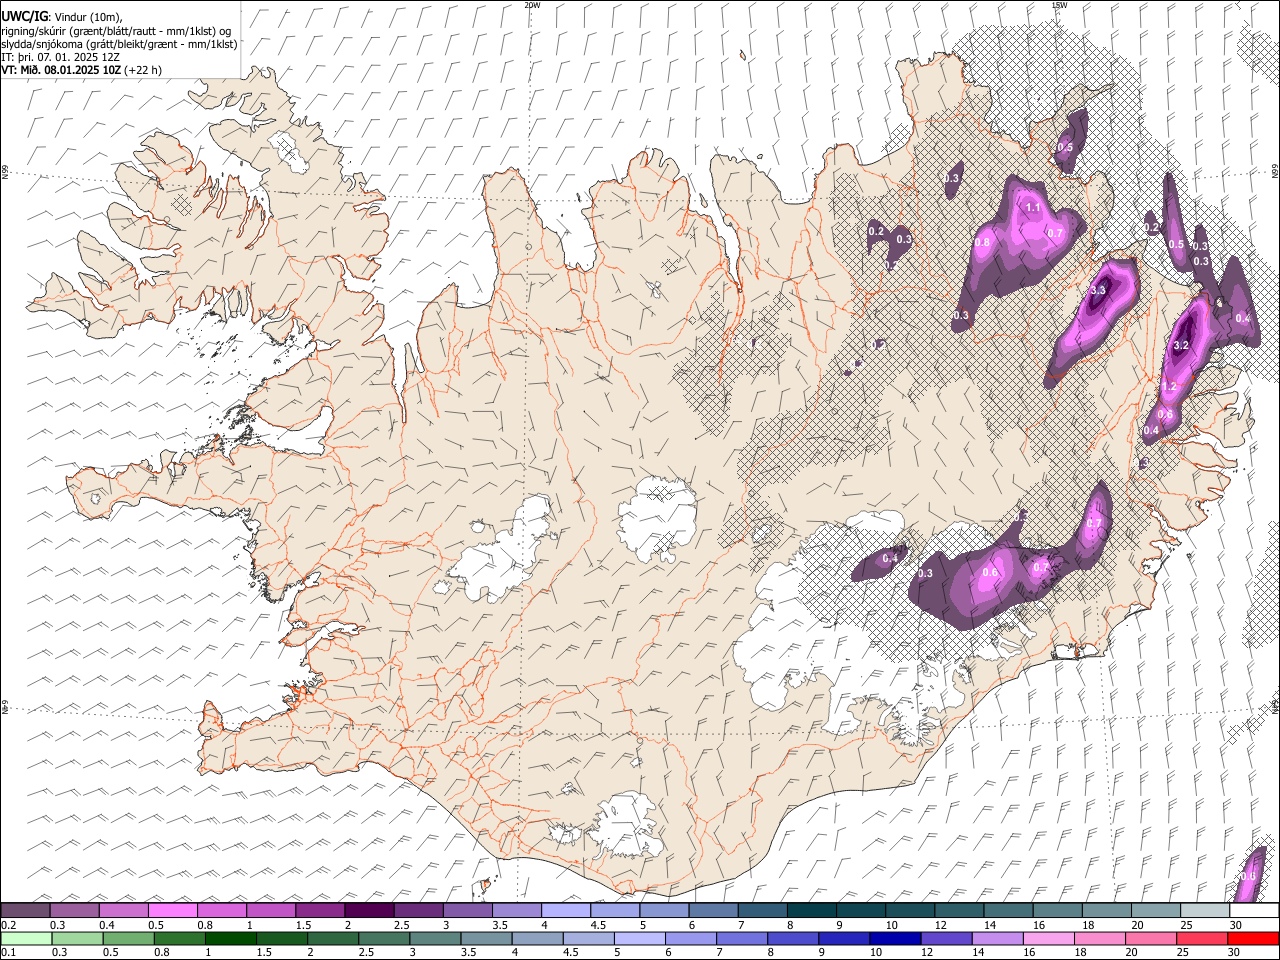The width and height of the screenshot is (1280, 960).
Task: Click the bright pink 0.5 snow legend swatch
Action: point(173,910)
